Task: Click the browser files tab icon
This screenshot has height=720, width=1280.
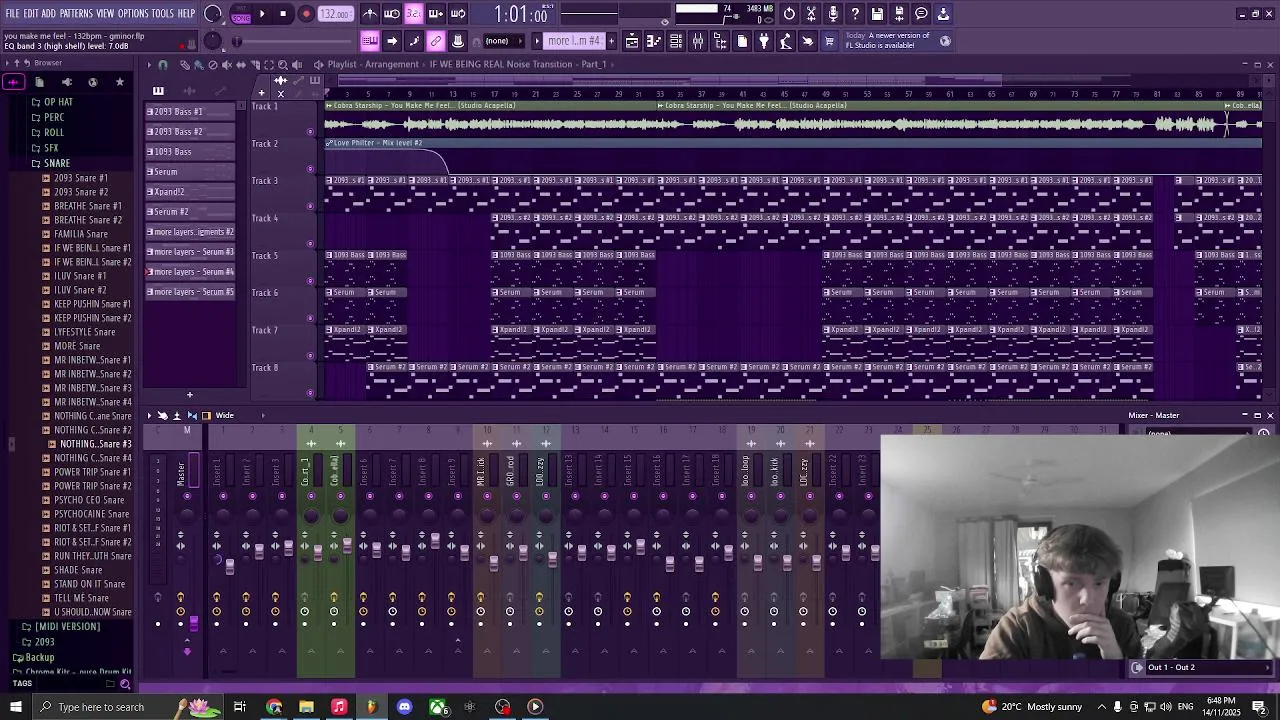Action: tap(39, 82)
